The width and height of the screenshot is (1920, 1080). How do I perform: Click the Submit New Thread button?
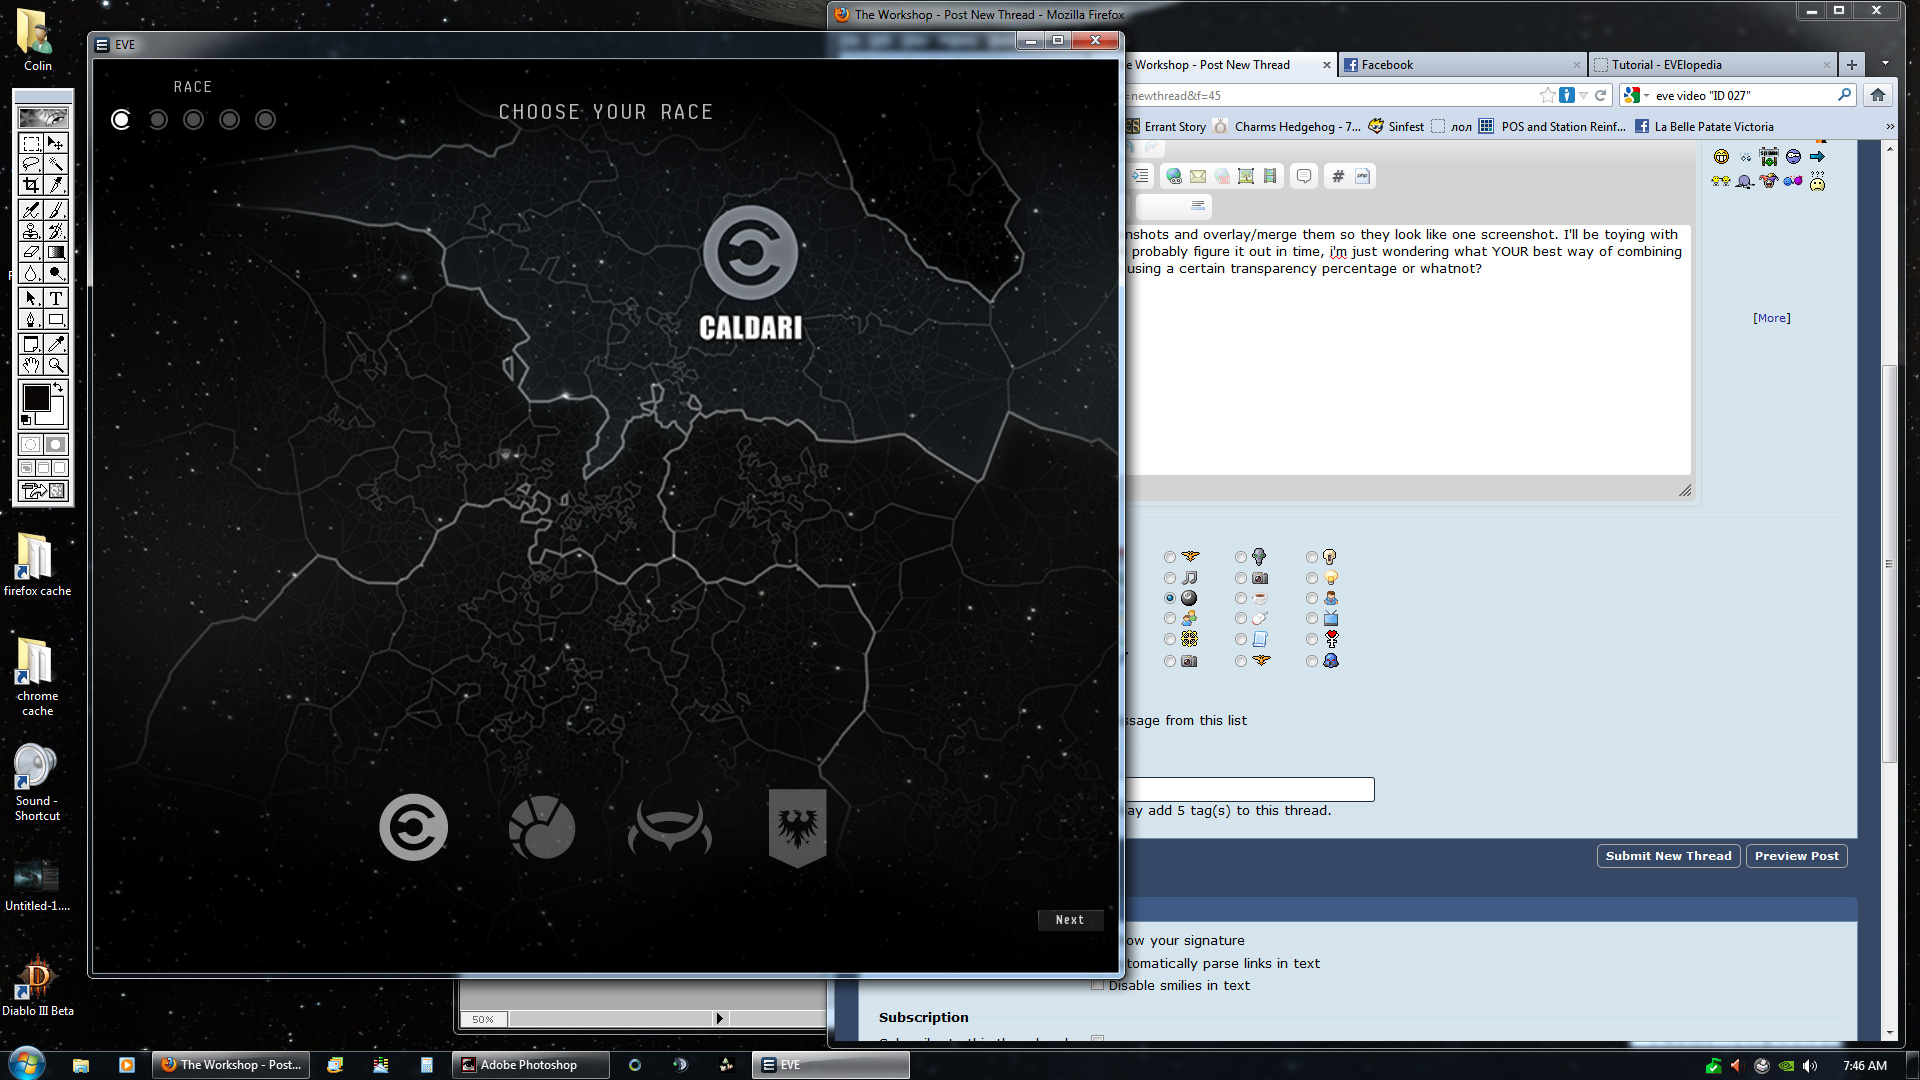click(x=1668, y=856)
